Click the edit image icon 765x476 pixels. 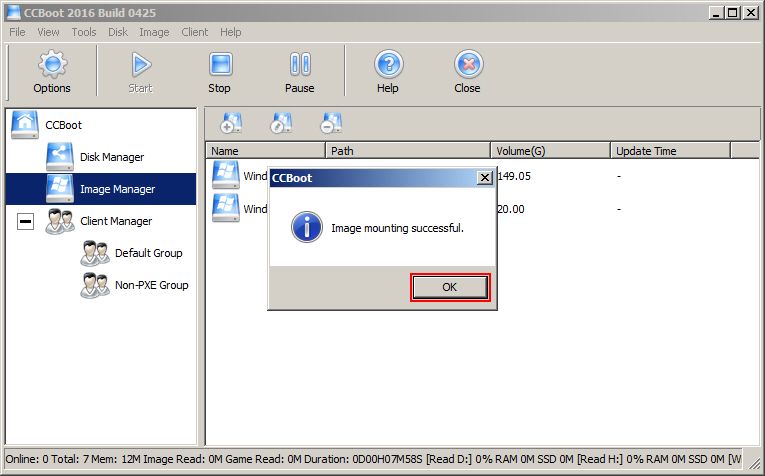281,123
